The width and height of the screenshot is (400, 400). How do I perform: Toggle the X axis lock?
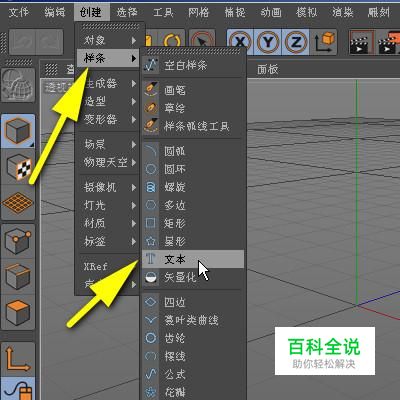point(240,42)
